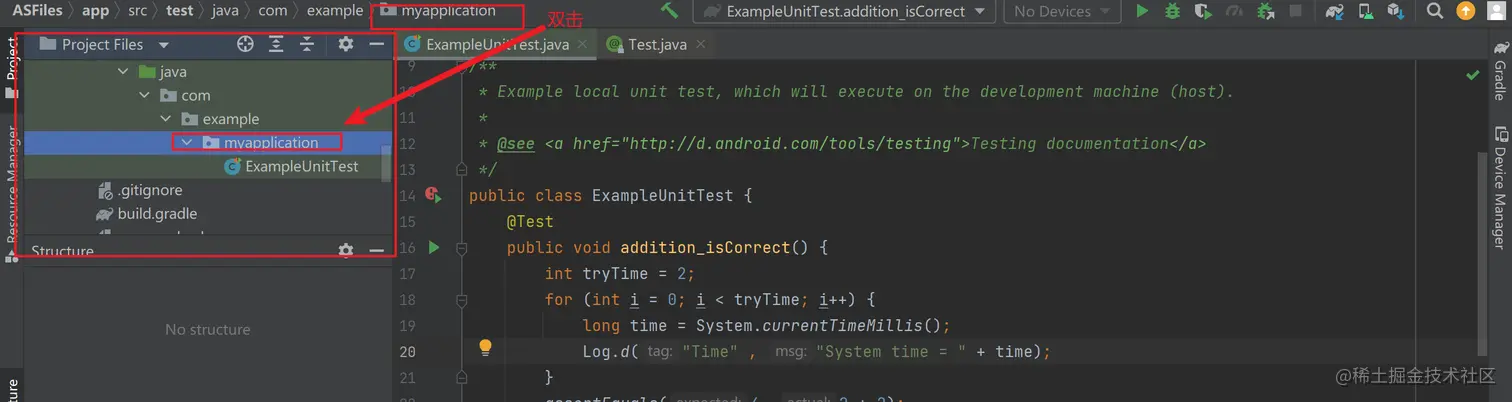The image size is (1512, 402).
Task: Click the orange update notification icon
Action: [1465, 11]
